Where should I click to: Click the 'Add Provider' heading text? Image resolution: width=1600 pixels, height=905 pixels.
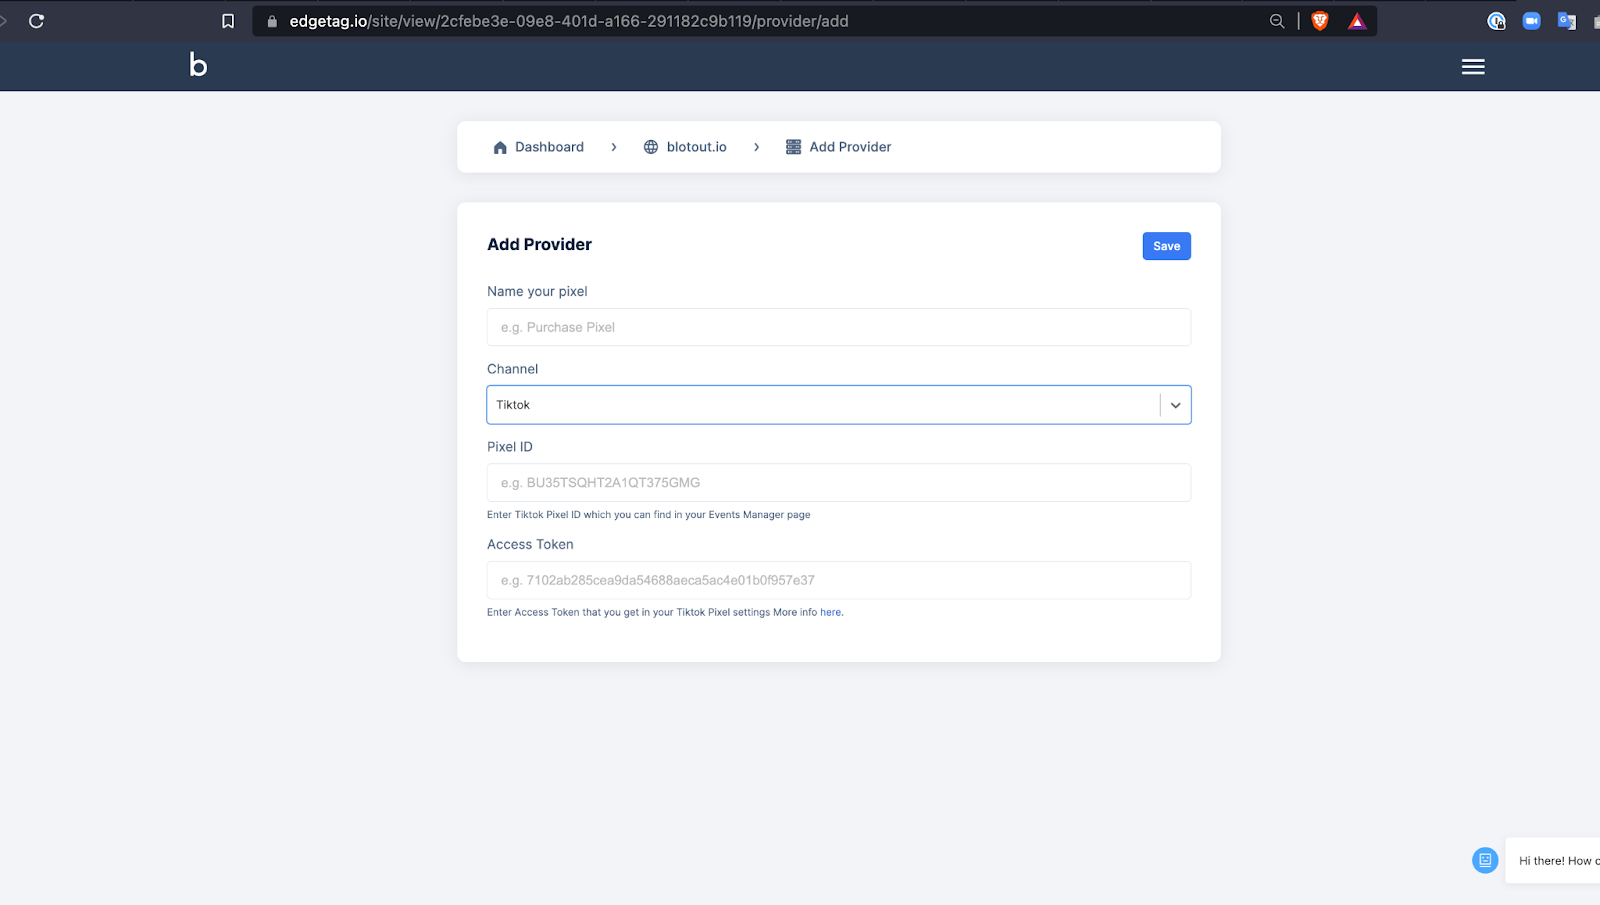(x=539, y=244)
